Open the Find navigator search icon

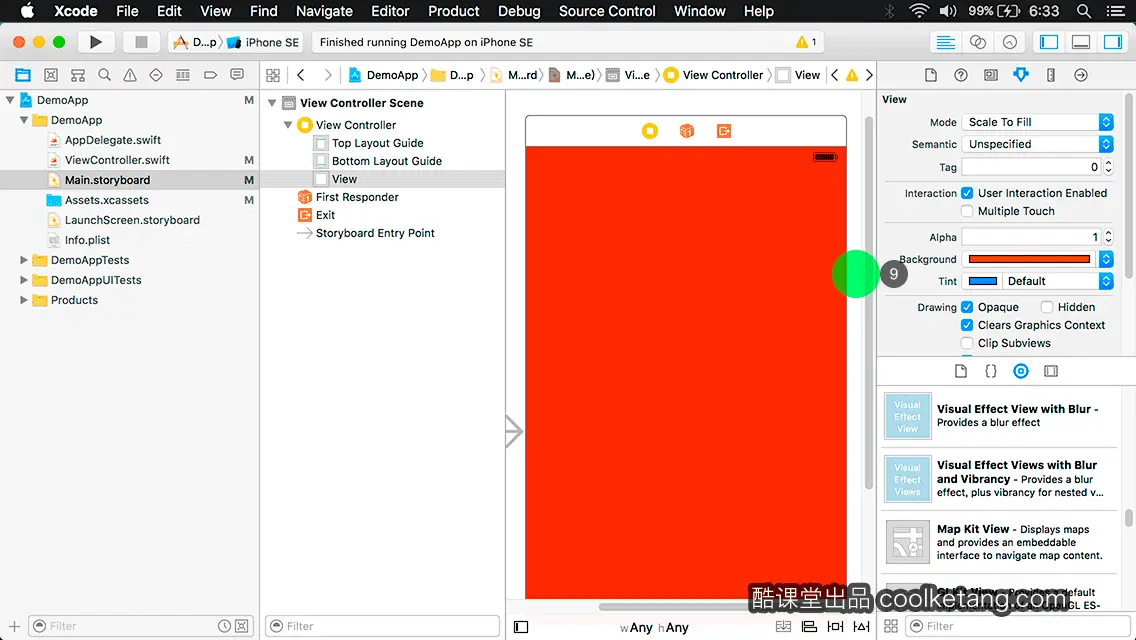104,75
